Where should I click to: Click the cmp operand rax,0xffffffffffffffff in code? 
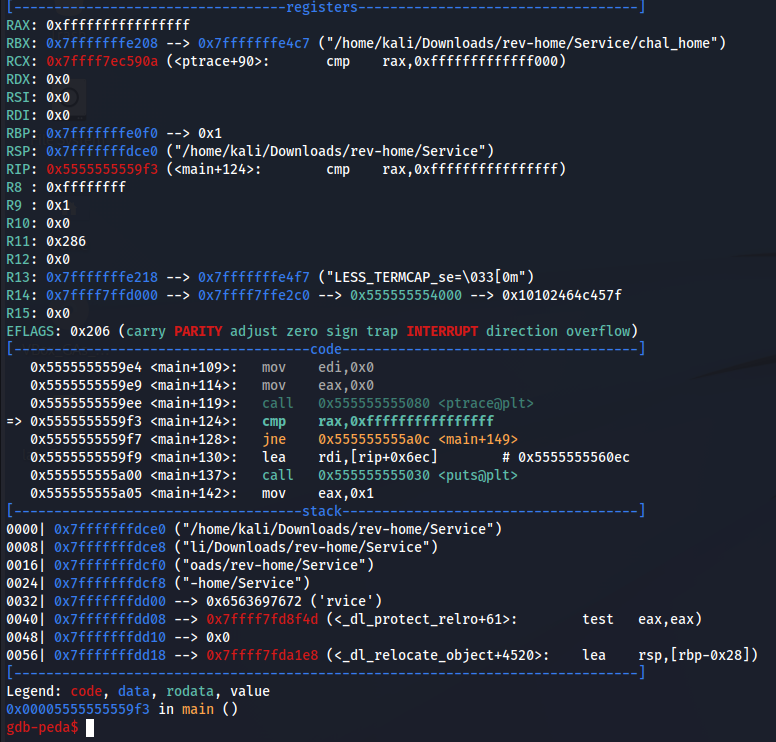coord(406,421)
